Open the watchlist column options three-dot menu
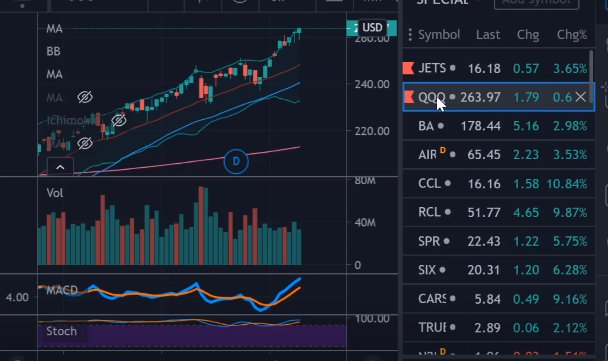This screenshot has height=361, width=608. (410, 35)
